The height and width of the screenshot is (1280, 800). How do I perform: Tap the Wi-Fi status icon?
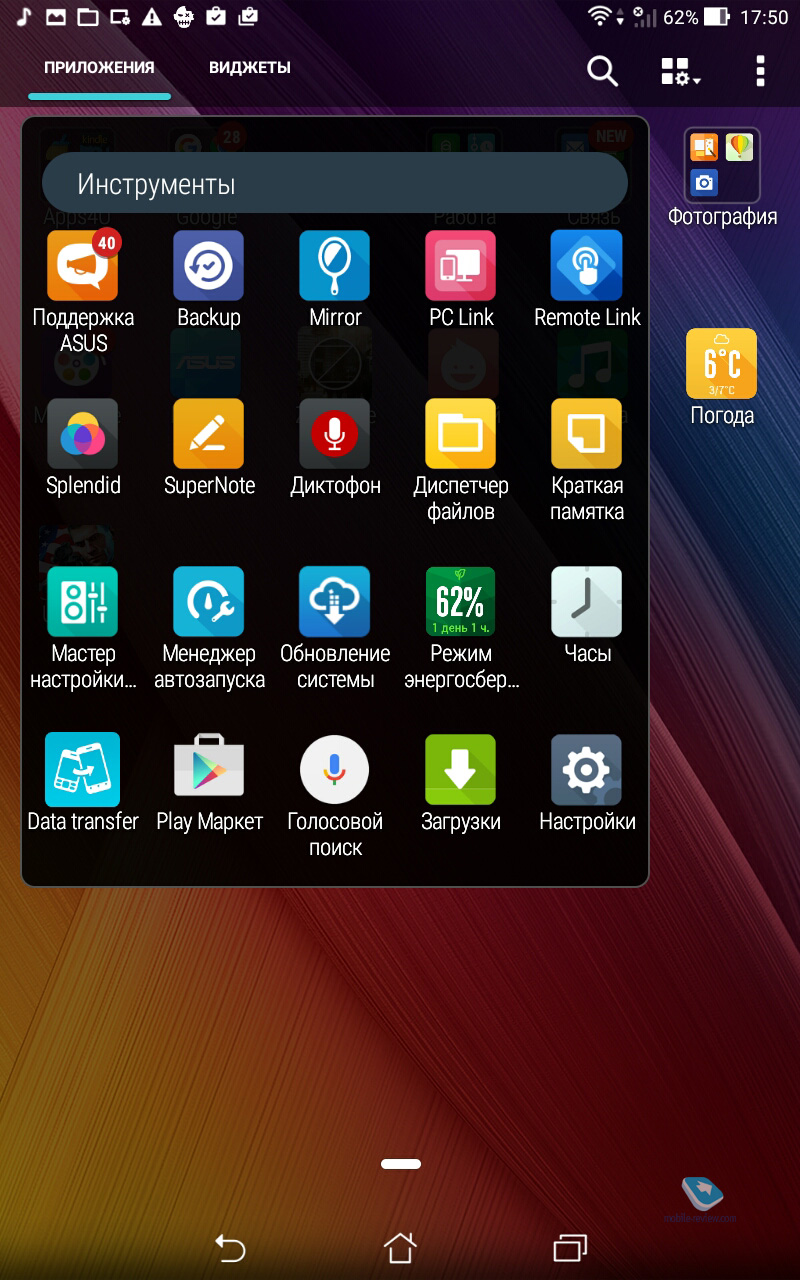pos(600,17)
